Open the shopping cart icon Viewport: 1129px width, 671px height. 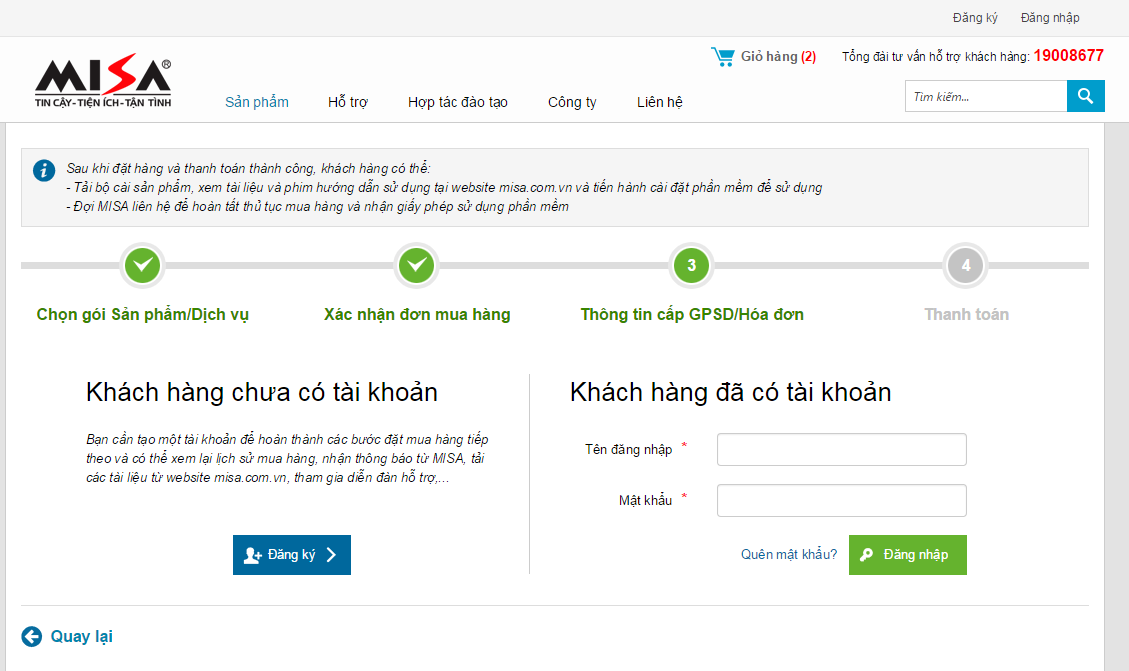722,57
